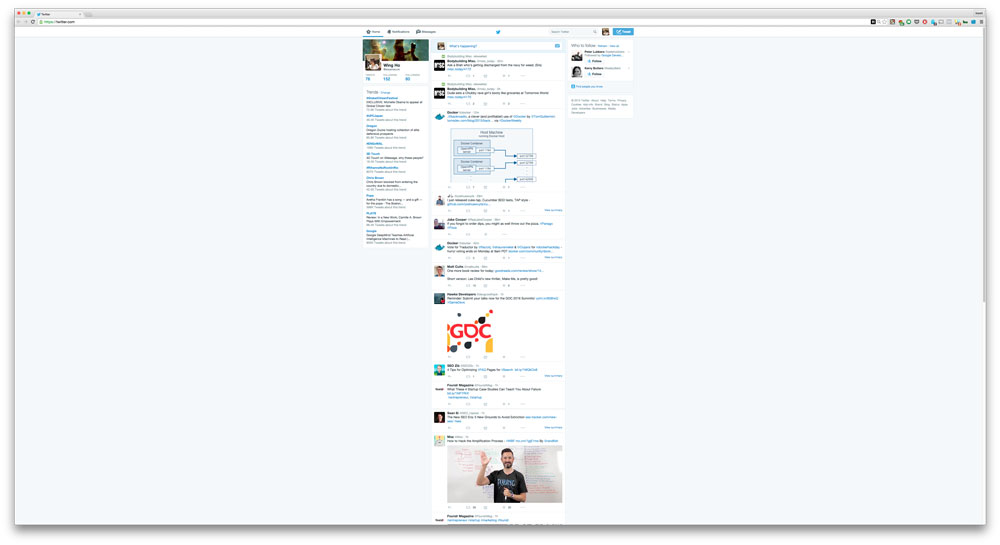Click View summary on SEO FAQ pages tweet

(553, 375)
